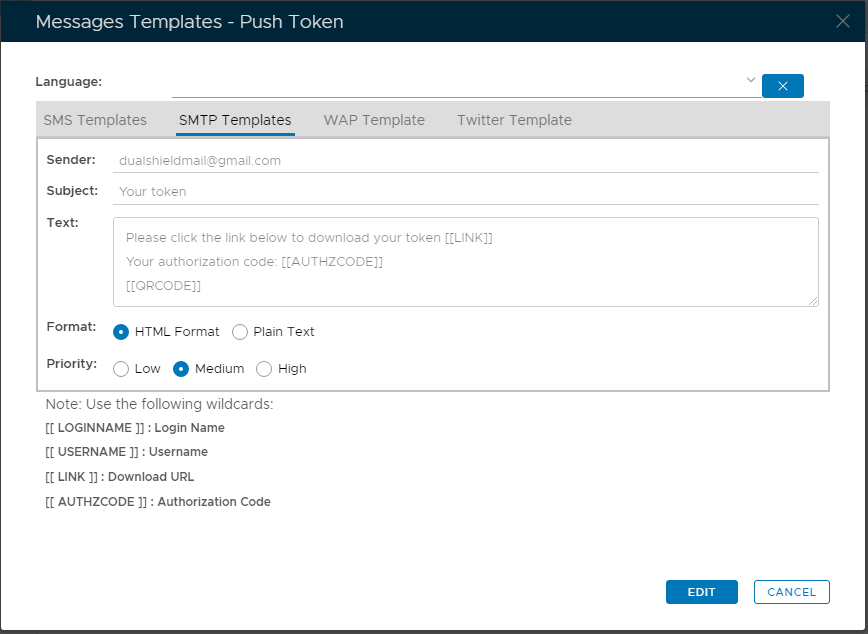Select the SMTP Templates tab
Viewport: 868px width, 634px height.
coord(235,120)
